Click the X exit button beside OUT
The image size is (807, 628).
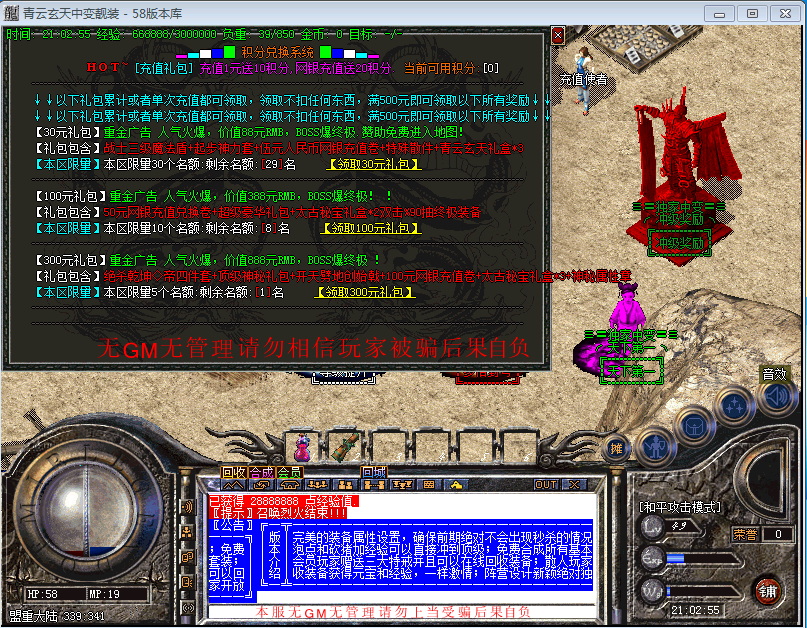(x=574, y=485)
